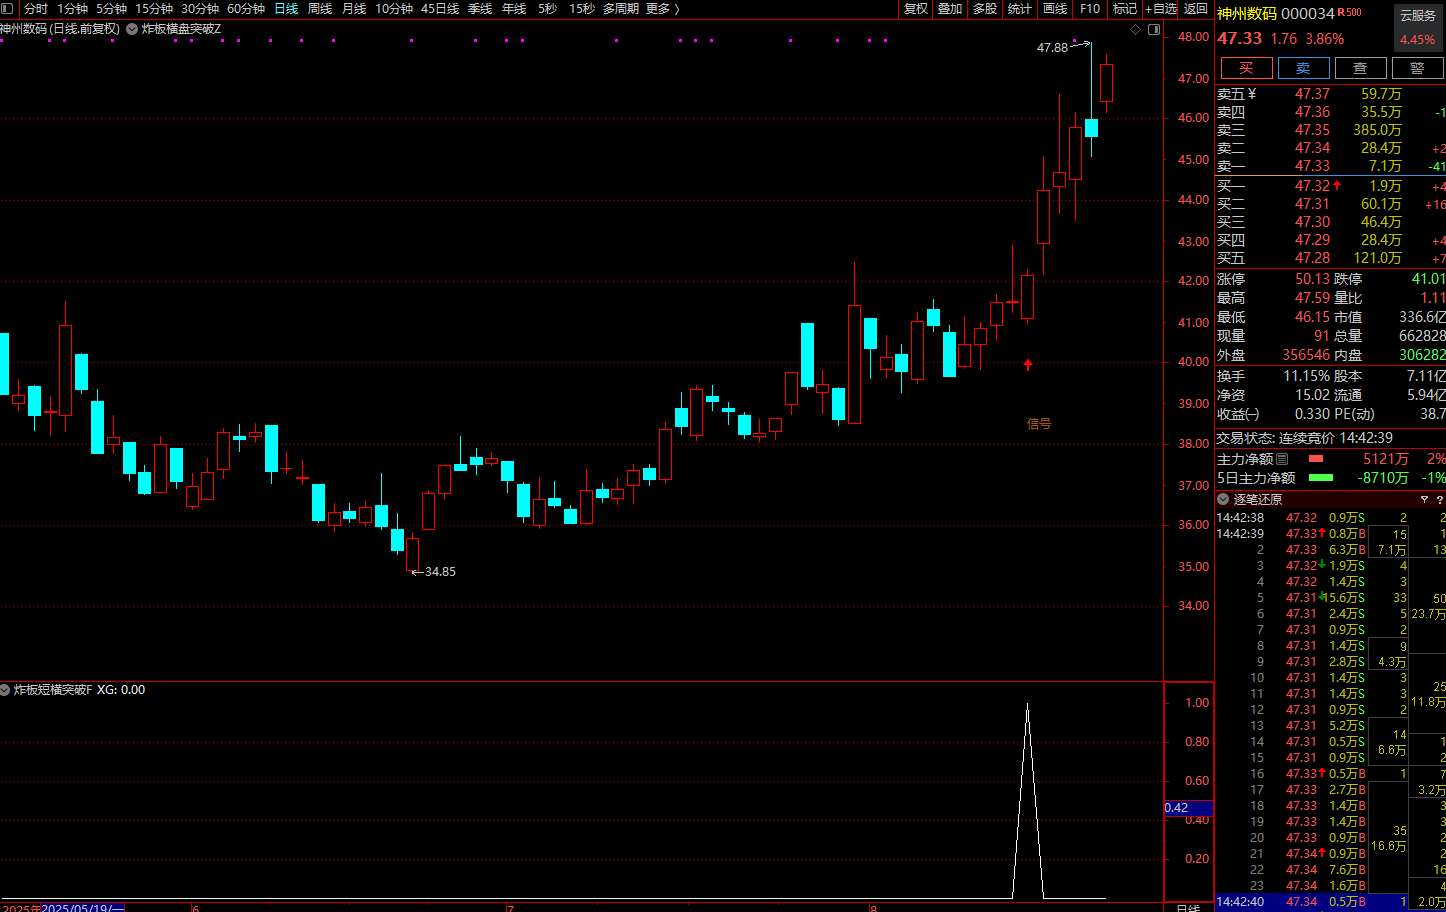1446x912 pixels.
Task: Open the 更多 periods expander
Action: 662,9
